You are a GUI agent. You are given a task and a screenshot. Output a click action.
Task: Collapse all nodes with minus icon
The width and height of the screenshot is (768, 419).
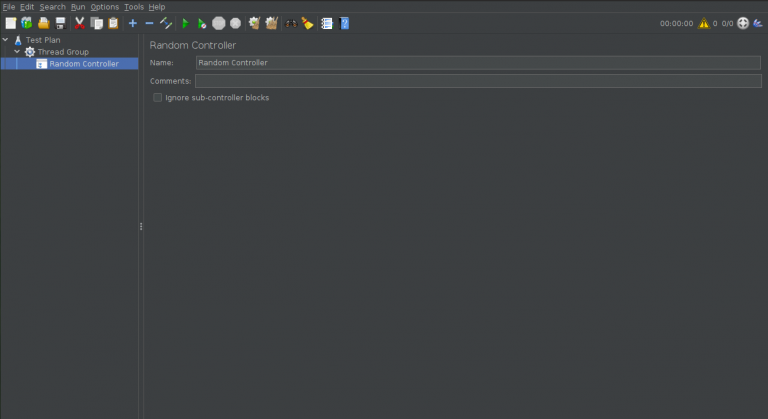tap(149, 23)
